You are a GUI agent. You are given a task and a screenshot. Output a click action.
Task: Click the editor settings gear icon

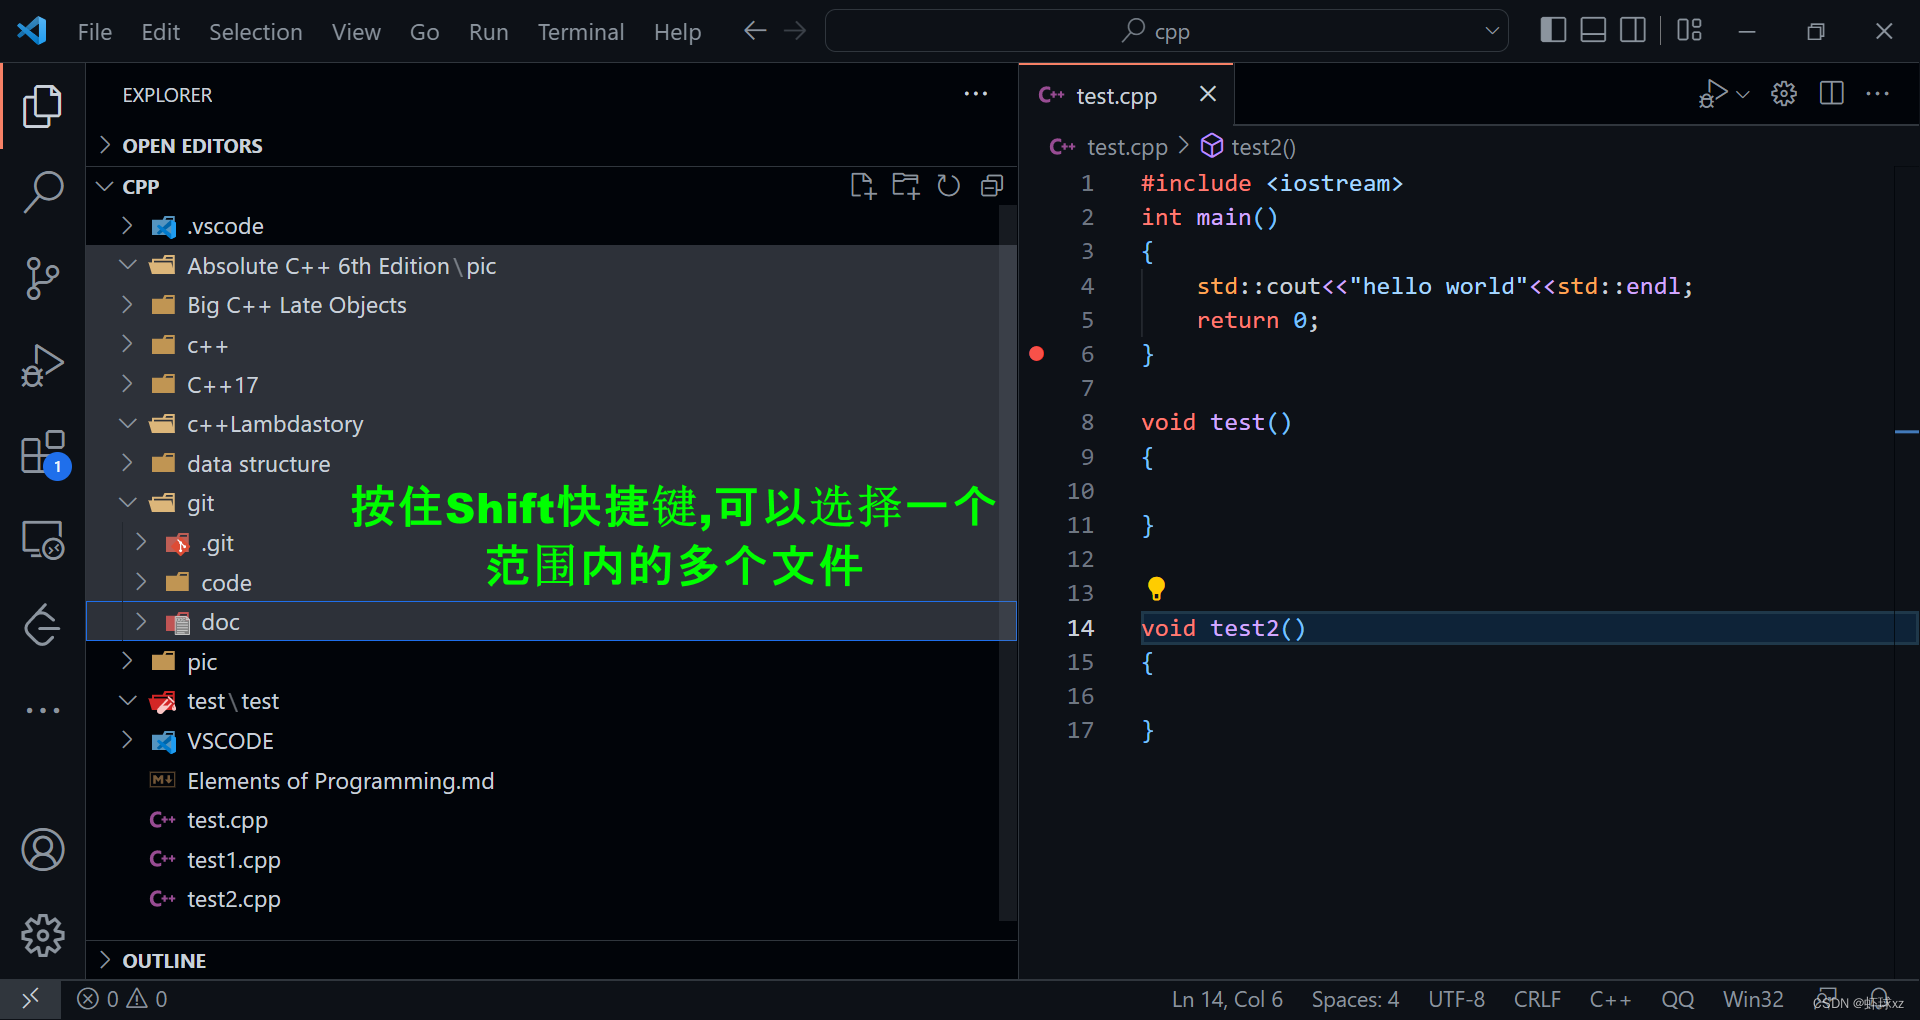pos(1784,94)
